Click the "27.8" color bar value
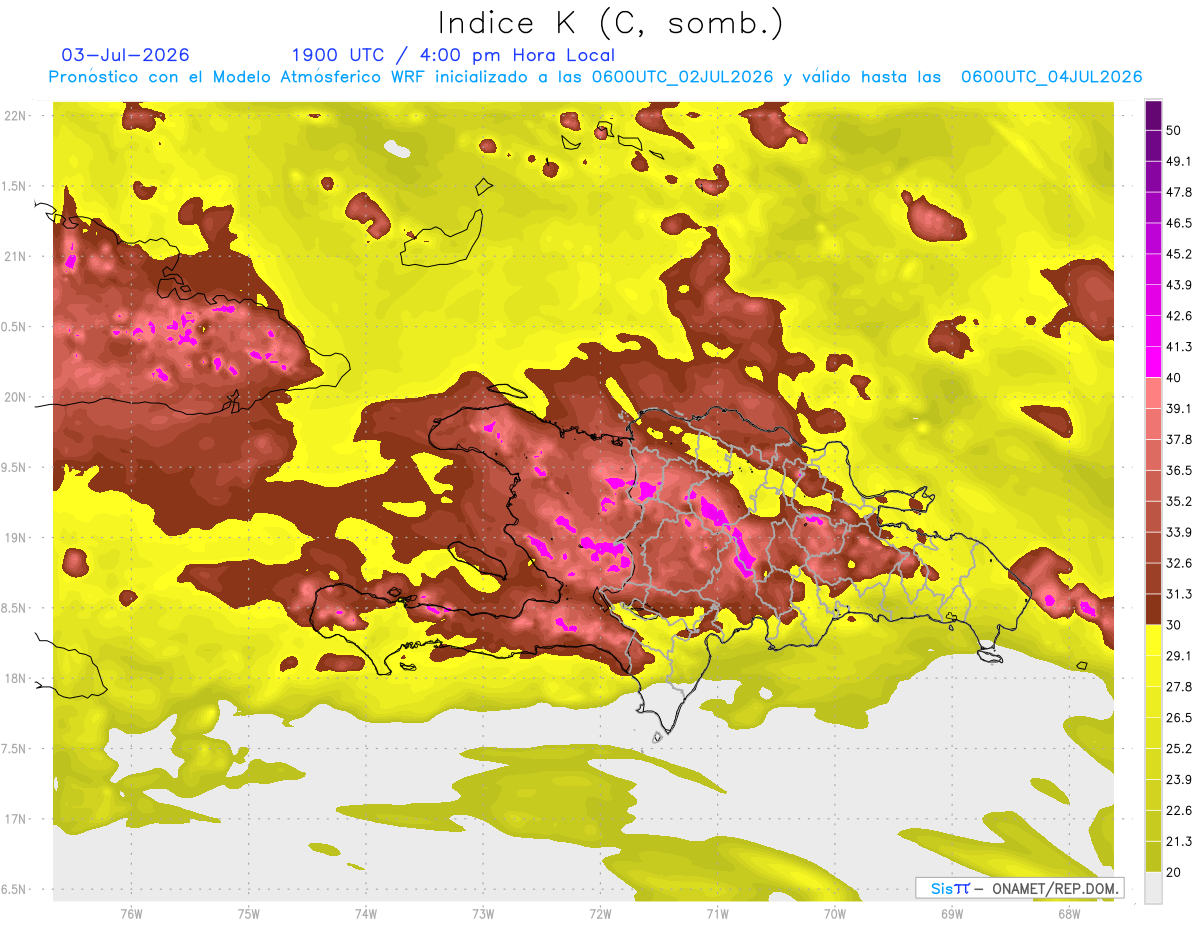Image resolution: width=1200 pixels, height=927 pixels. [x=1179, y=686]
